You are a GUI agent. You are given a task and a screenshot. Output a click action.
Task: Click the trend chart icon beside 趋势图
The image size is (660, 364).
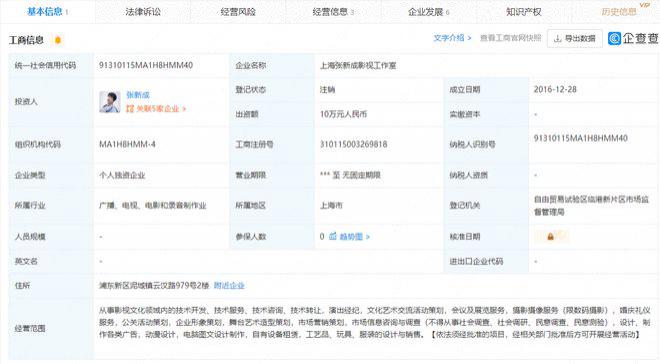[x=333, y=236]
